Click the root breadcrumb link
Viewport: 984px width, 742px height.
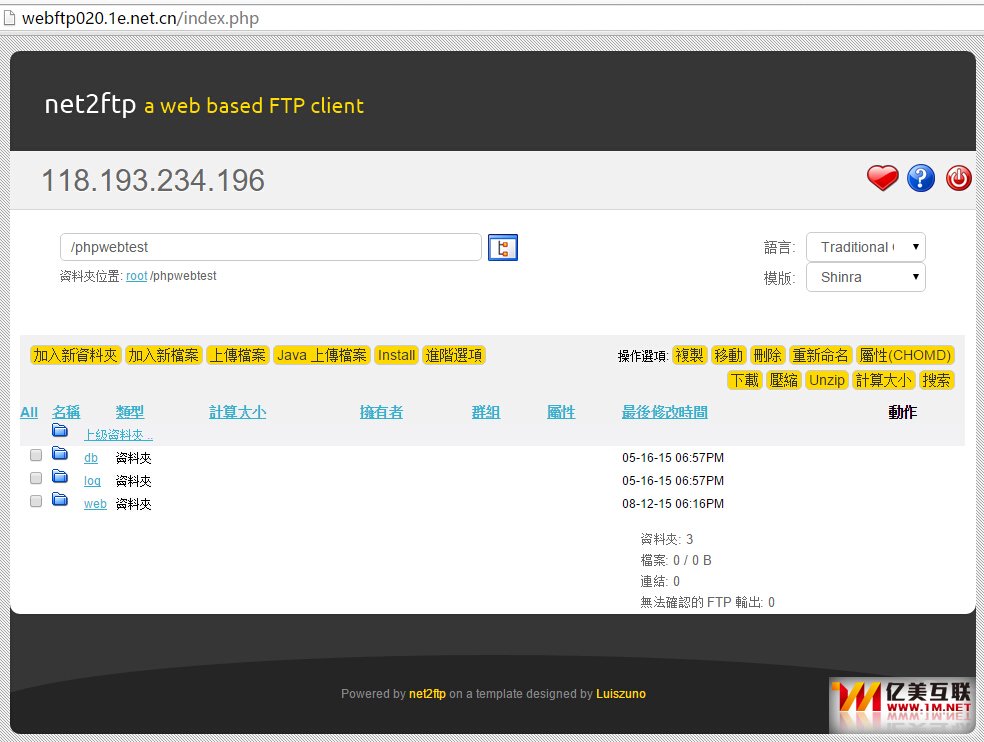pyautogui.click(x=137, y=276)
